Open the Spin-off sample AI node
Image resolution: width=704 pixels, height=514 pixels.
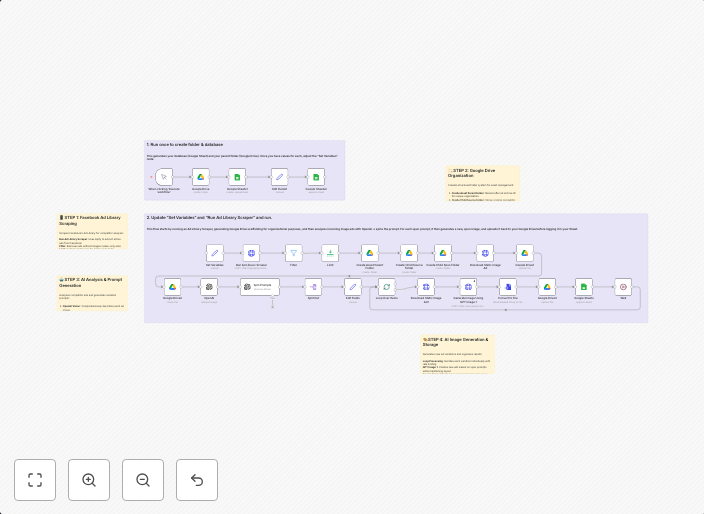[260, 287]
